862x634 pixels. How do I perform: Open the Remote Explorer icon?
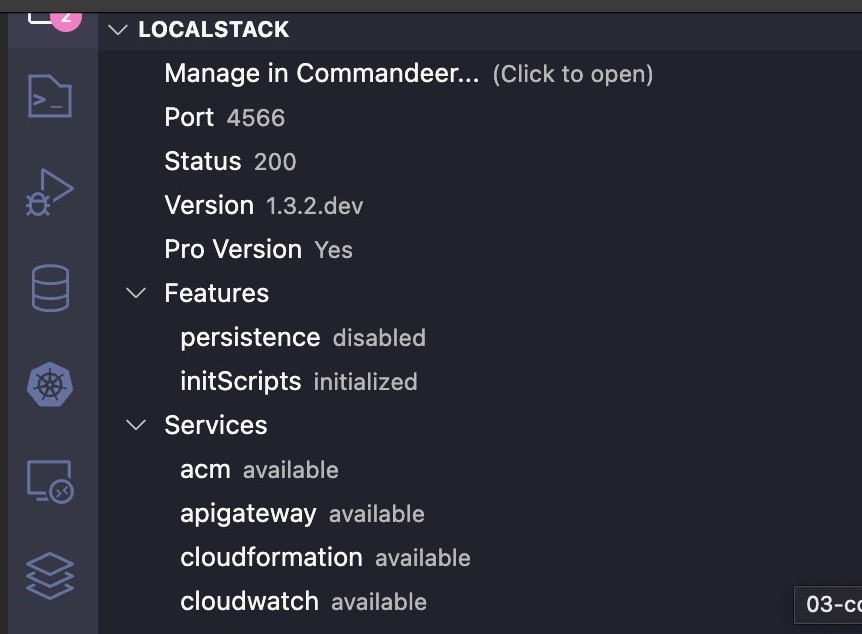pos(50,482)
